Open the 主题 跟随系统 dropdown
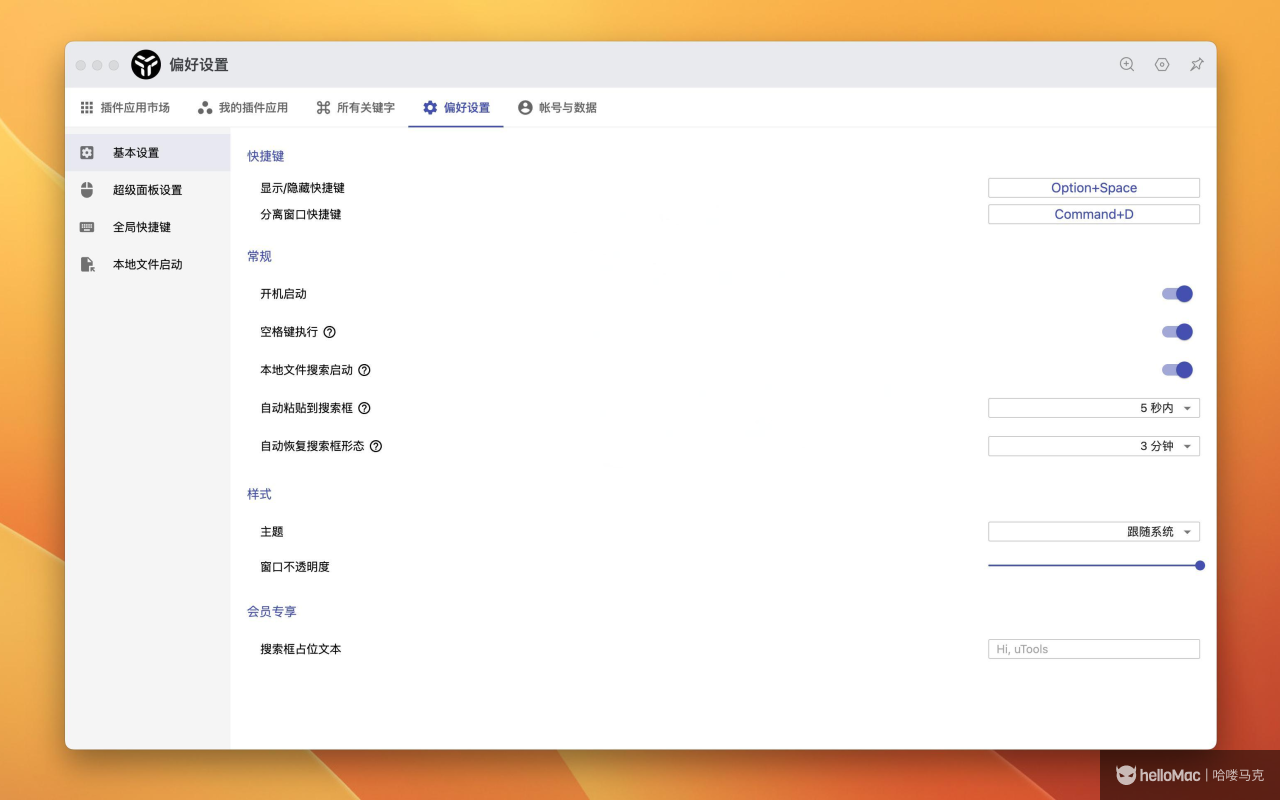This screenshot has height=800, width=1280. click(1094, 532)
